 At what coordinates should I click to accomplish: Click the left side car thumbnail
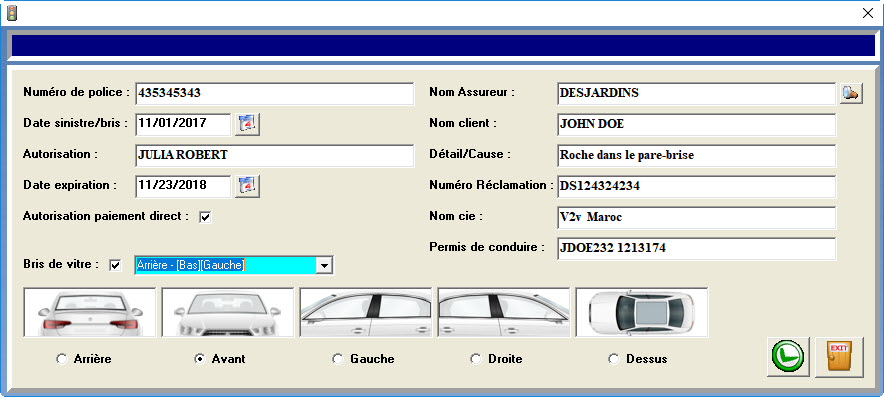(x=366, y=312)
